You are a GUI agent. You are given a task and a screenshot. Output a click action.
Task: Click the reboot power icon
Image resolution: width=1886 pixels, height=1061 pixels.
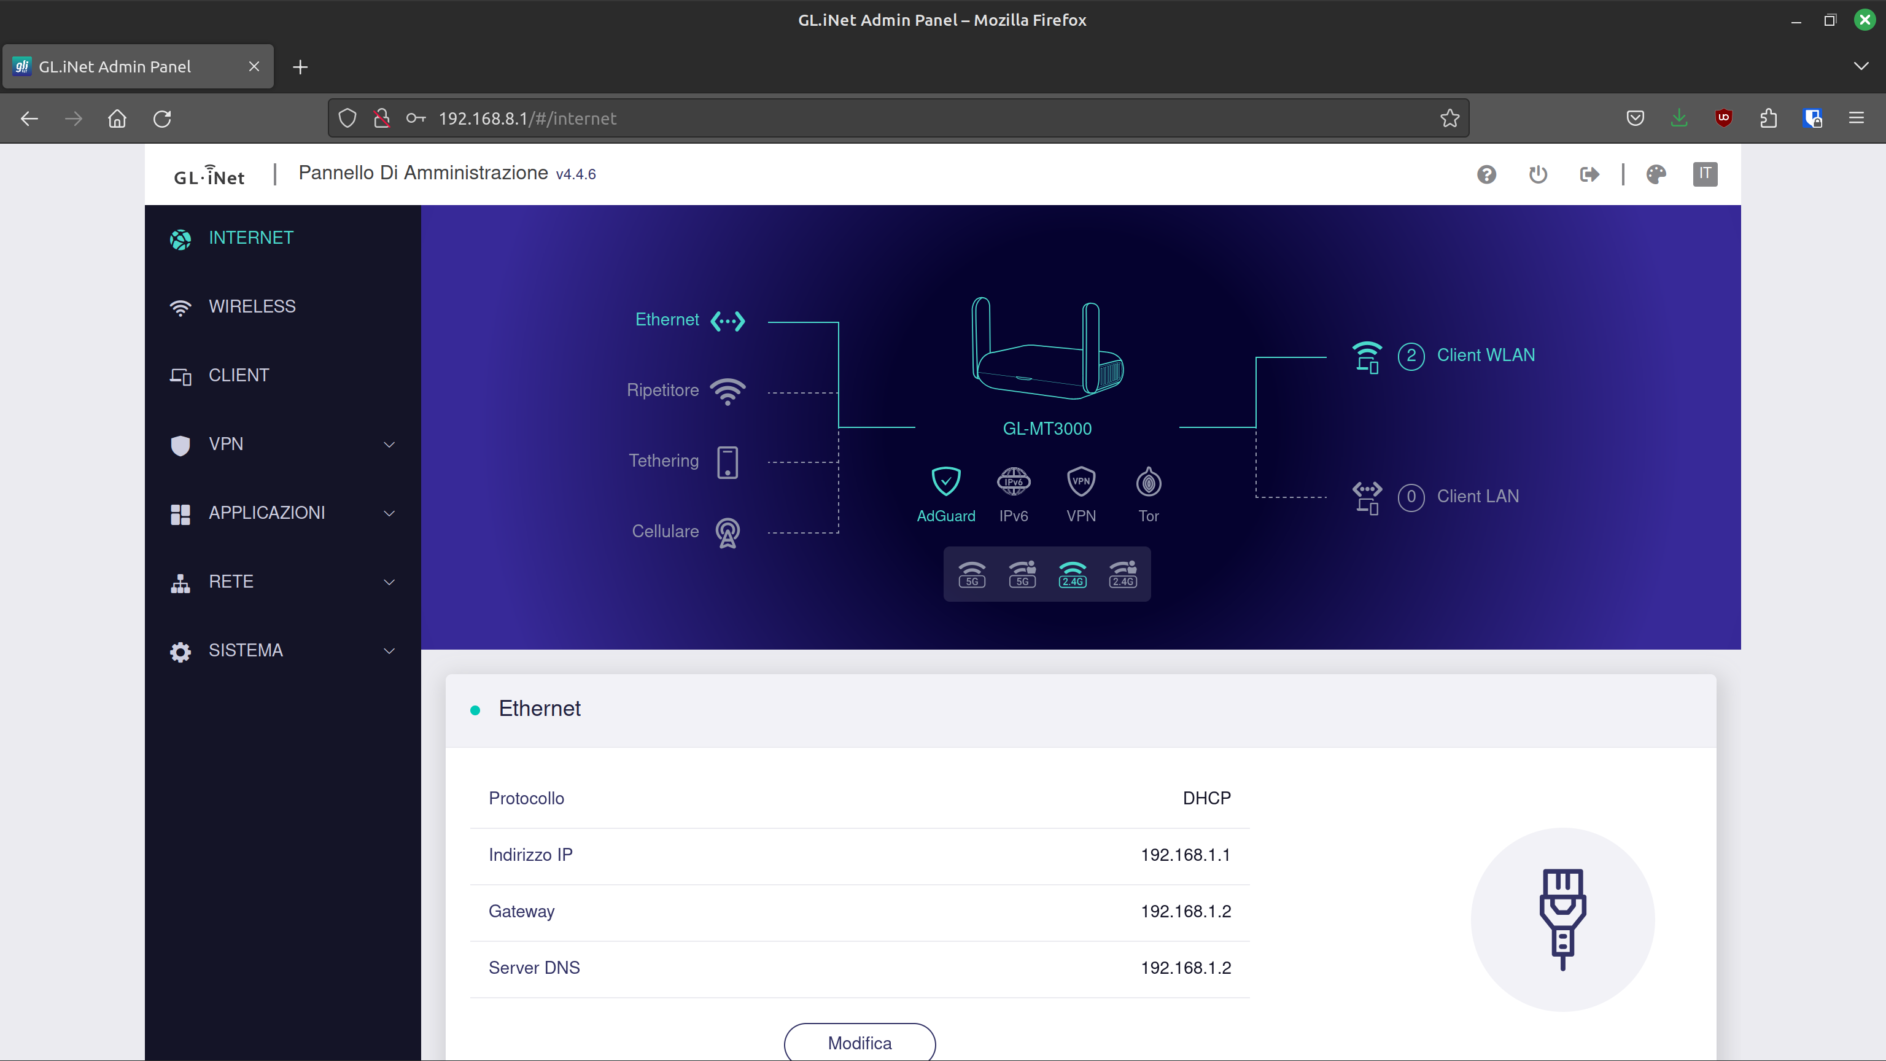click(x=1538, y=174)
